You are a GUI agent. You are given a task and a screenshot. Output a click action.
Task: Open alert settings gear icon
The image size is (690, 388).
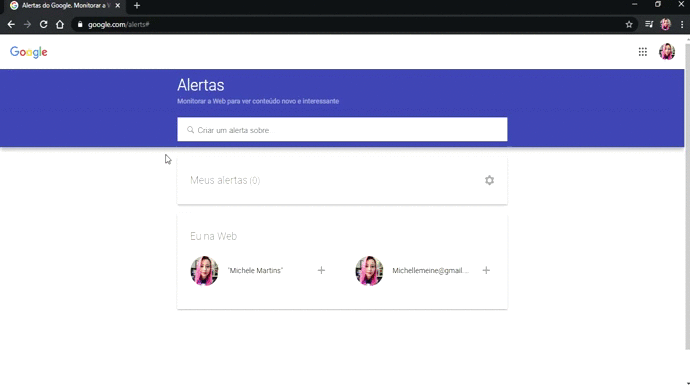(x=489, y=180)
